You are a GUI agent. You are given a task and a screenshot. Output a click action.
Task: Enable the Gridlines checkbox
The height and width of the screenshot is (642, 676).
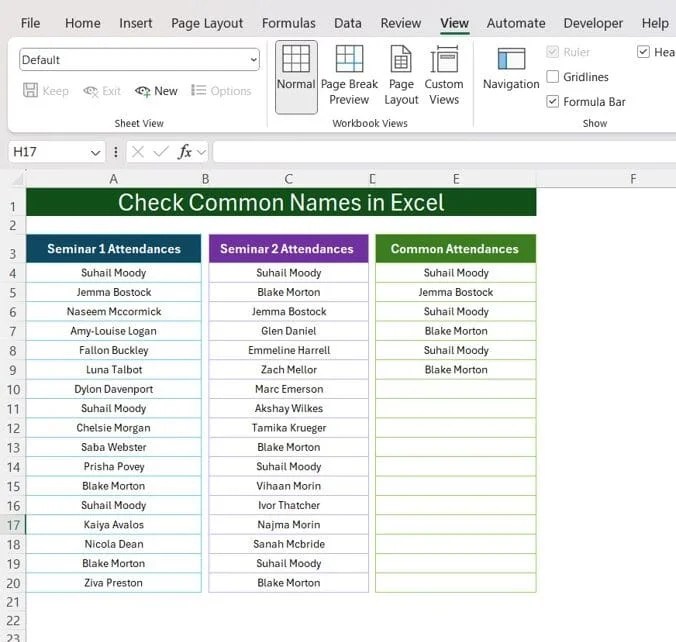pos(552,77)
